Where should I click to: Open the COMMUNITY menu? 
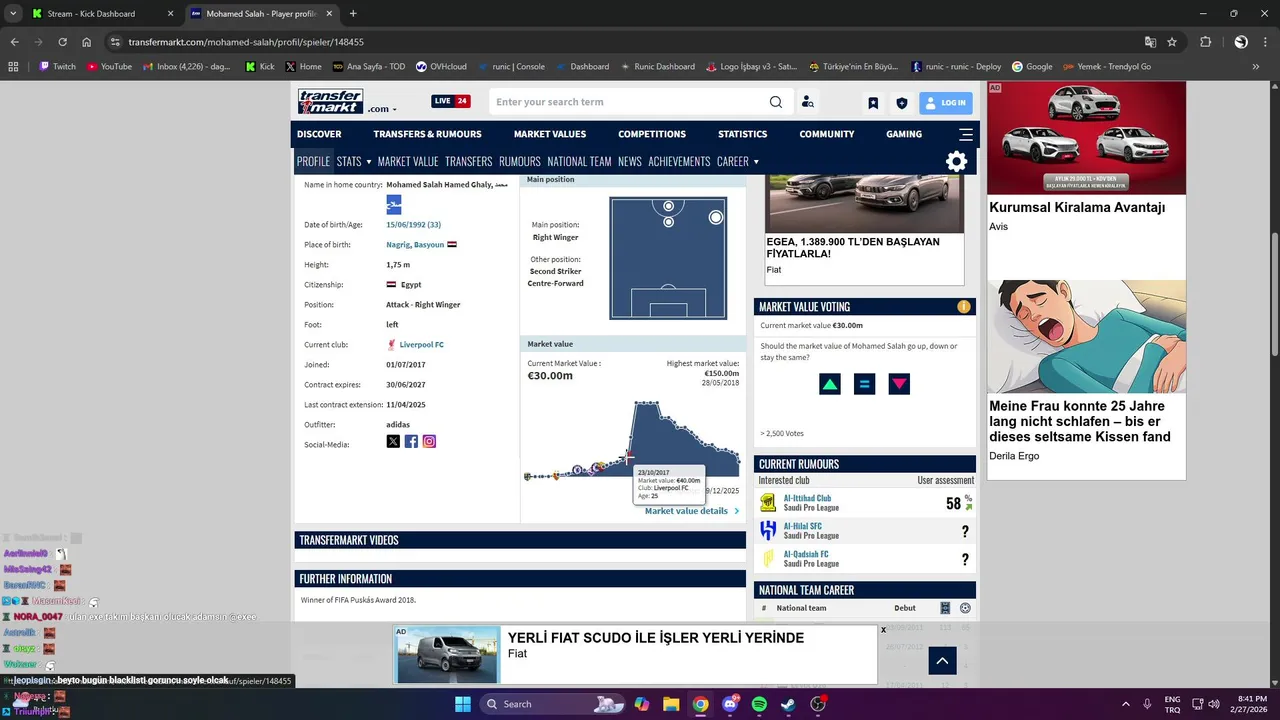coord(827,134)
